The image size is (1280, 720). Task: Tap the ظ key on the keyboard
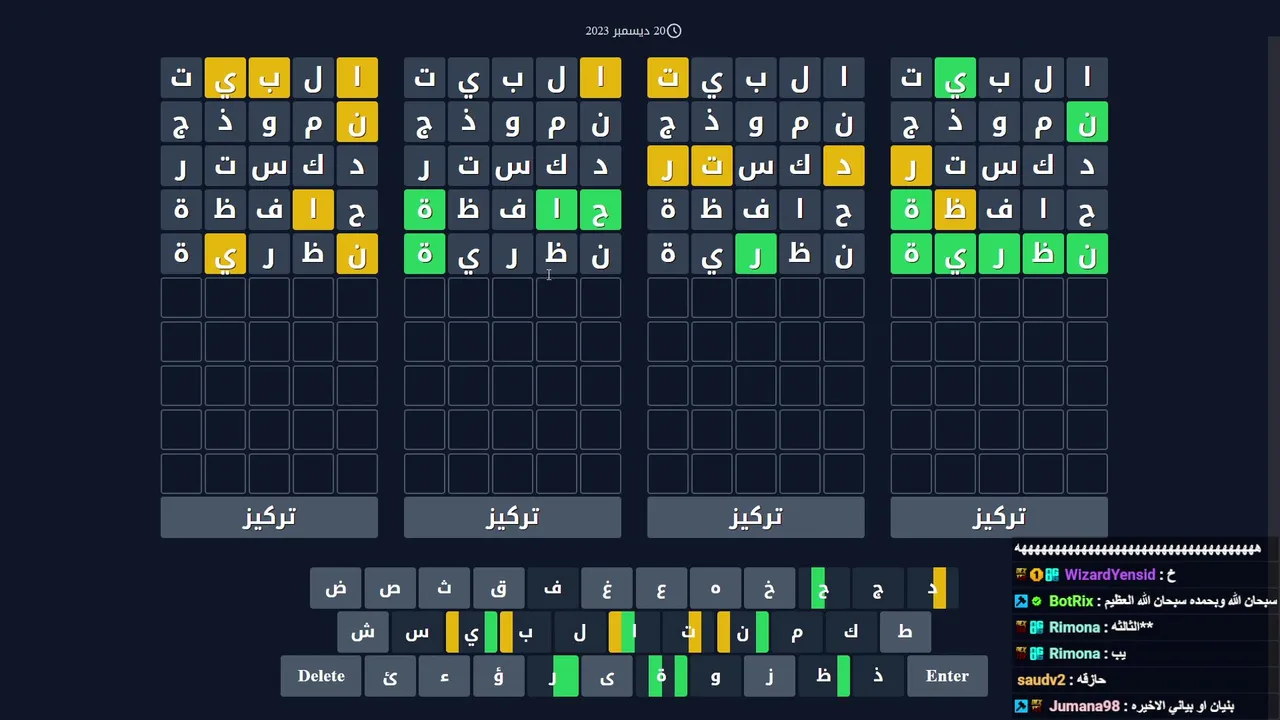(x=823, y=676)
